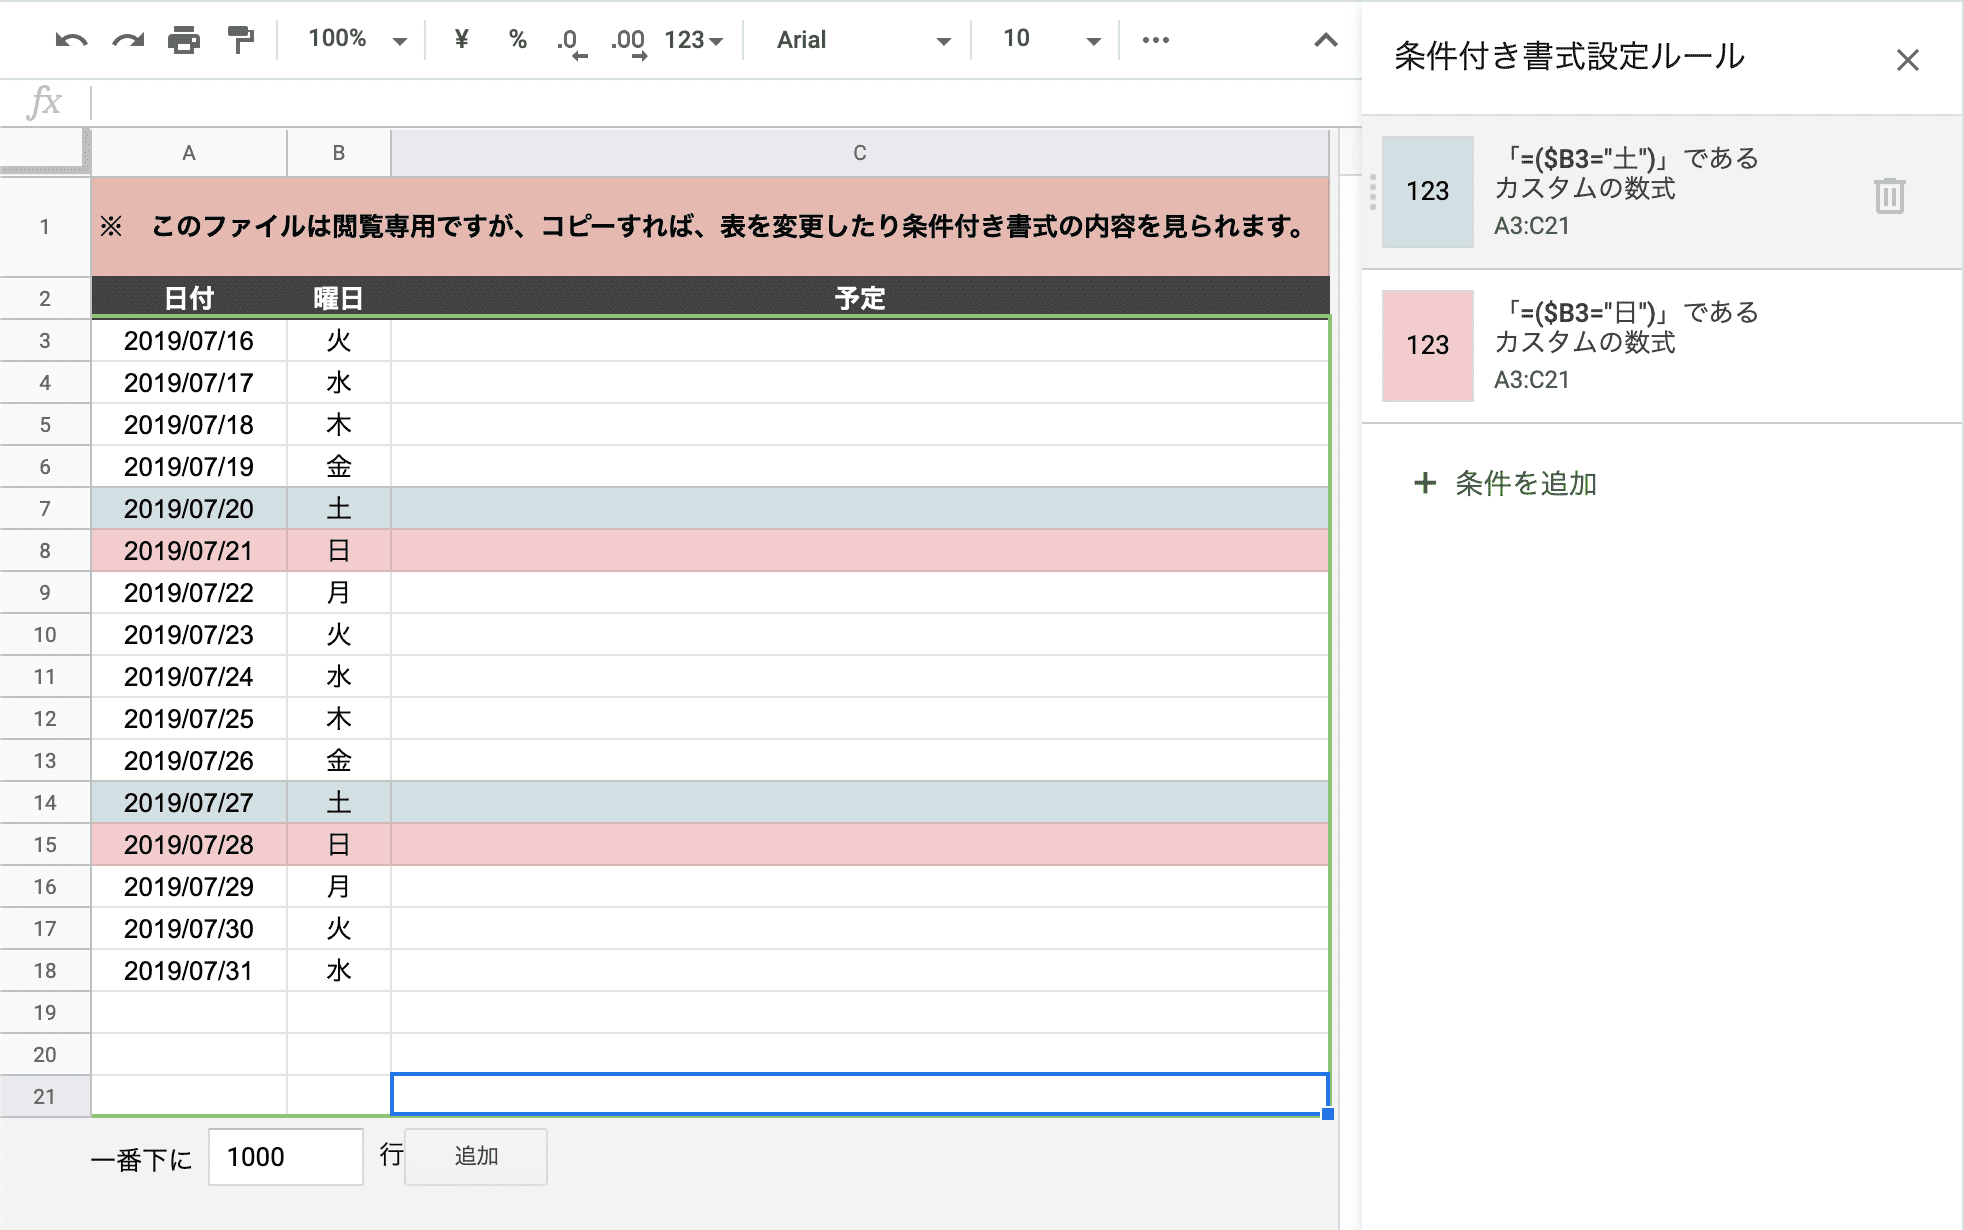Select the blue-gray swatch of the 土 rule

coord(1427,192)
